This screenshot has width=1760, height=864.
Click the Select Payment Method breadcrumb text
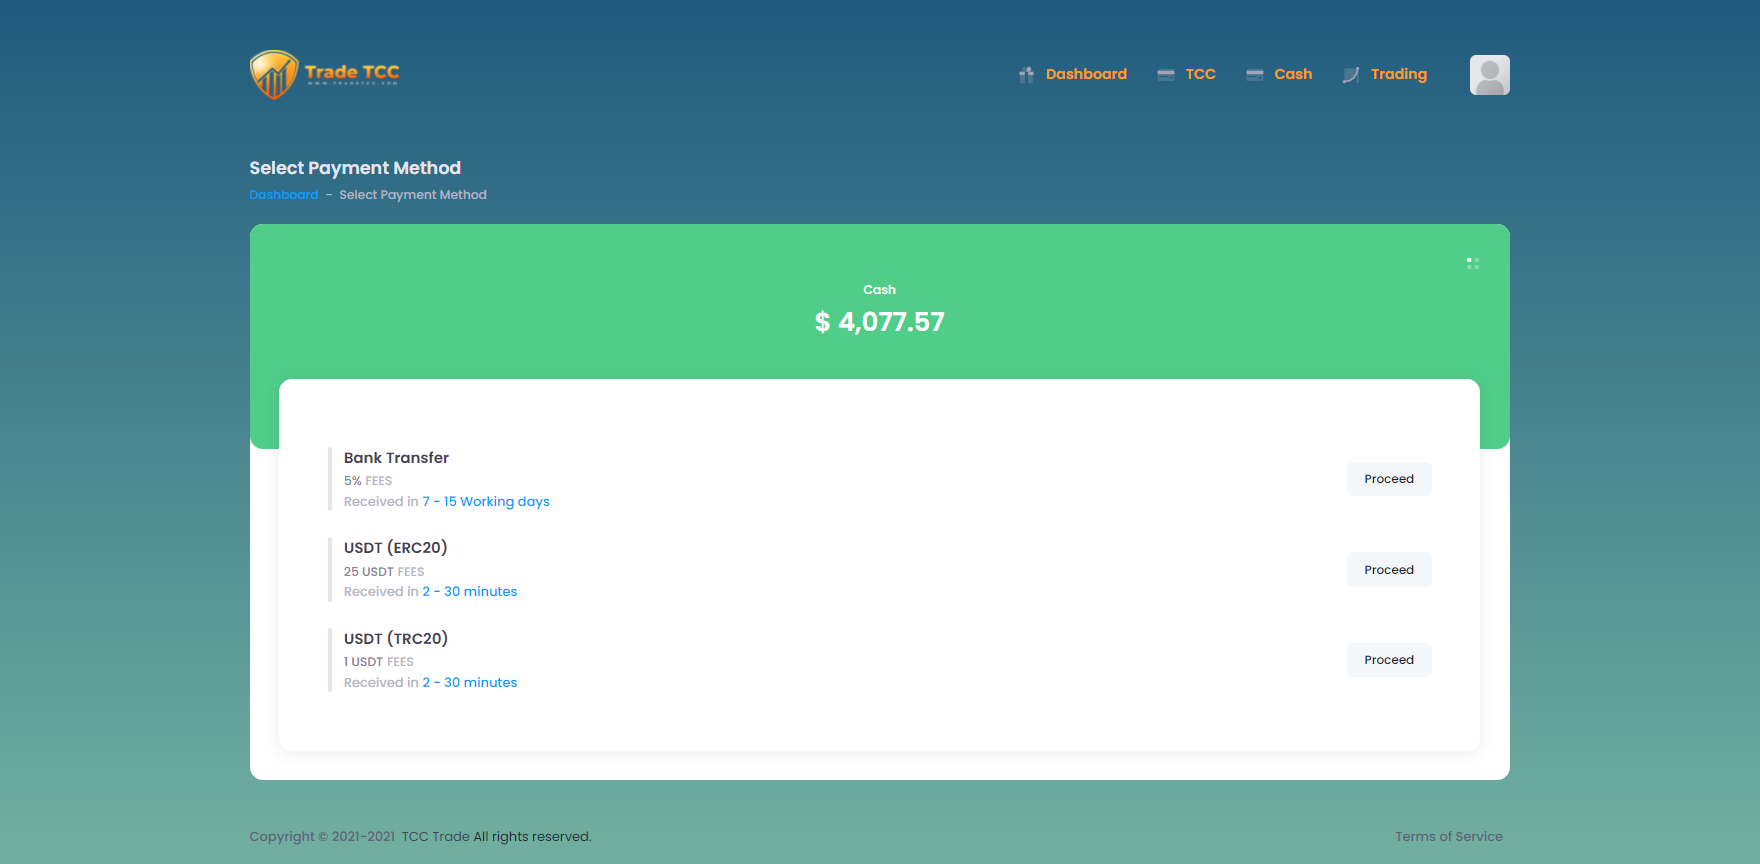click(x=413, y=195)
